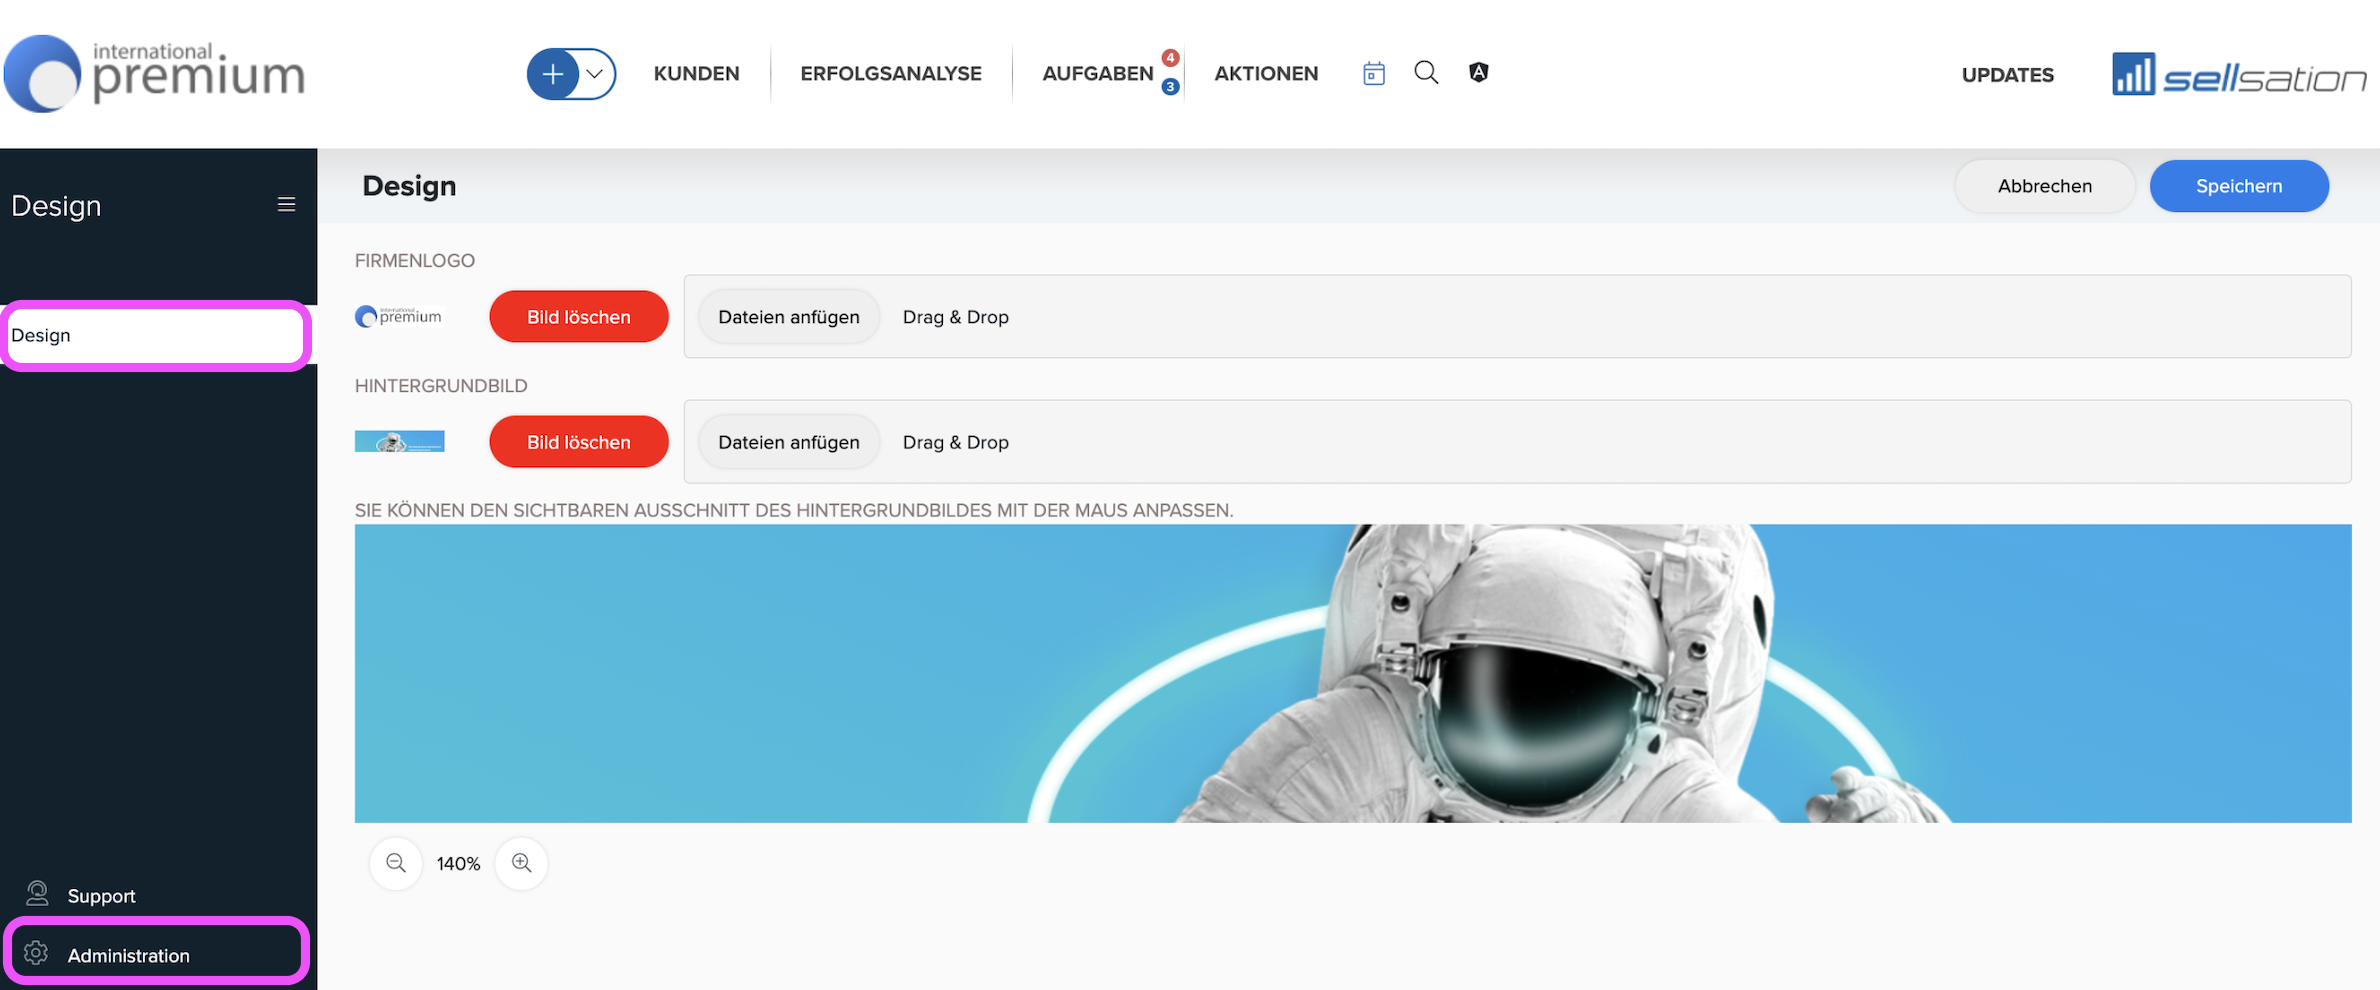Open the AKTIONEN menu
2380x990 pixels.
(1266, 74)
